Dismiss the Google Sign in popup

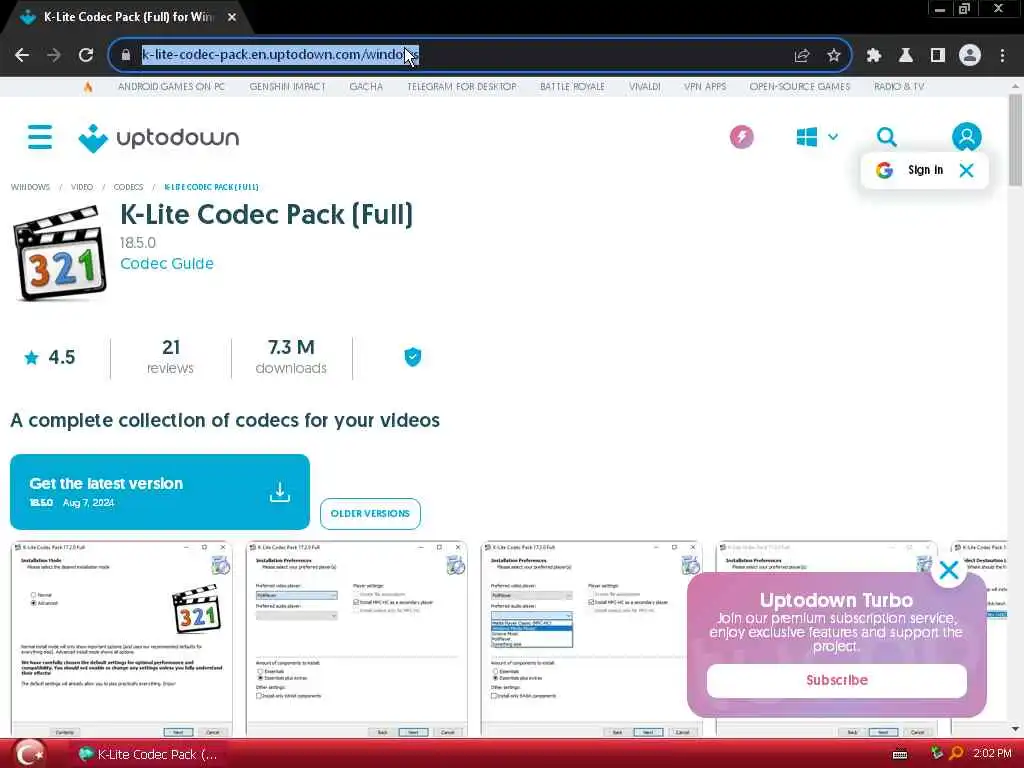[967, 170]
